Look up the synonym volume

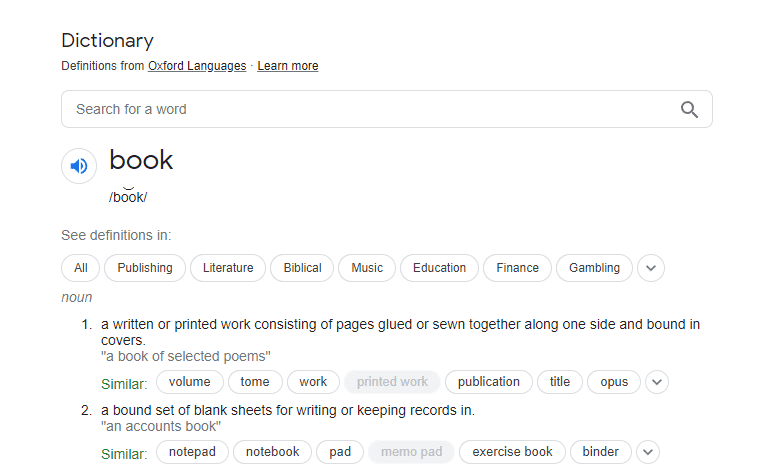pos(189,382)
